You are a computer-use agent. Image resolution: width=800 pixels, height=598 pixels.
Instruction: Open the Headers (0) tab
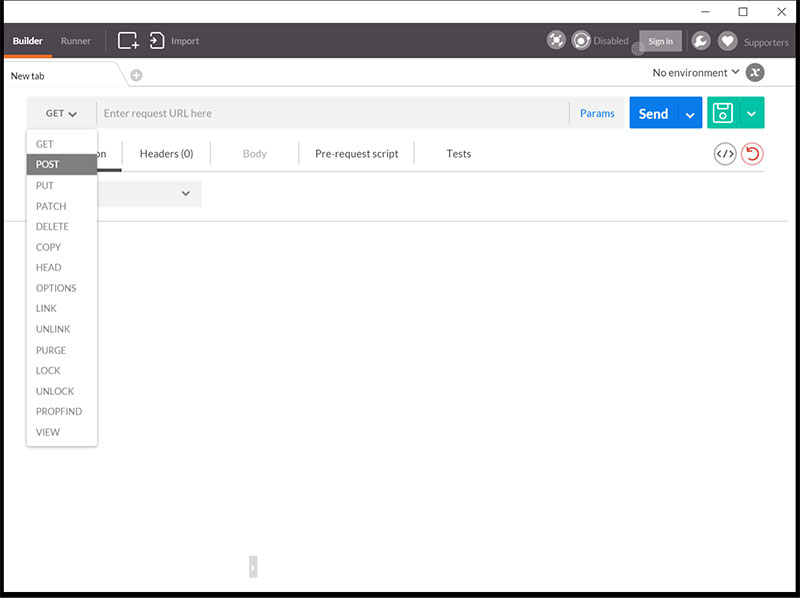(166, 154)
